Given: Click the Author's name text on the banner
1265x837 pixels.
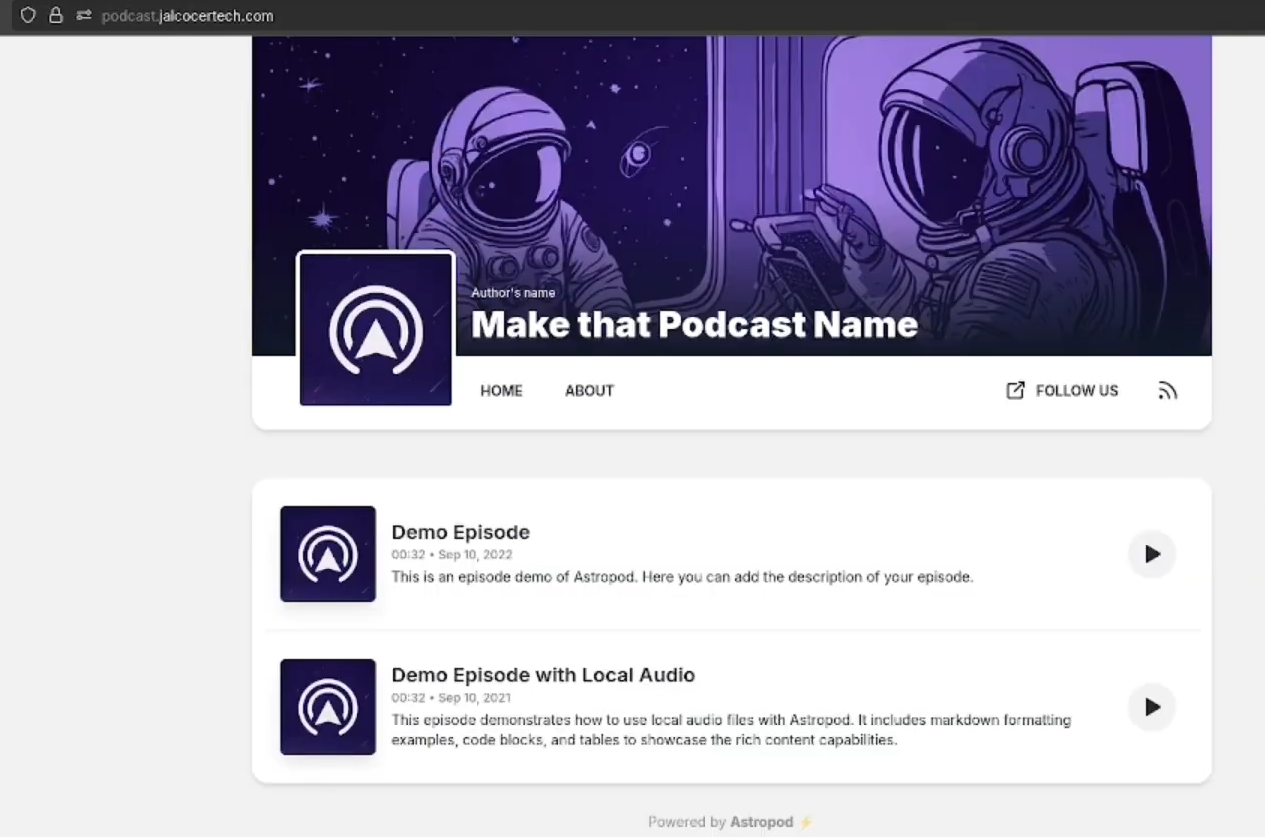Looking at the screenshot, I should (513, 292).
